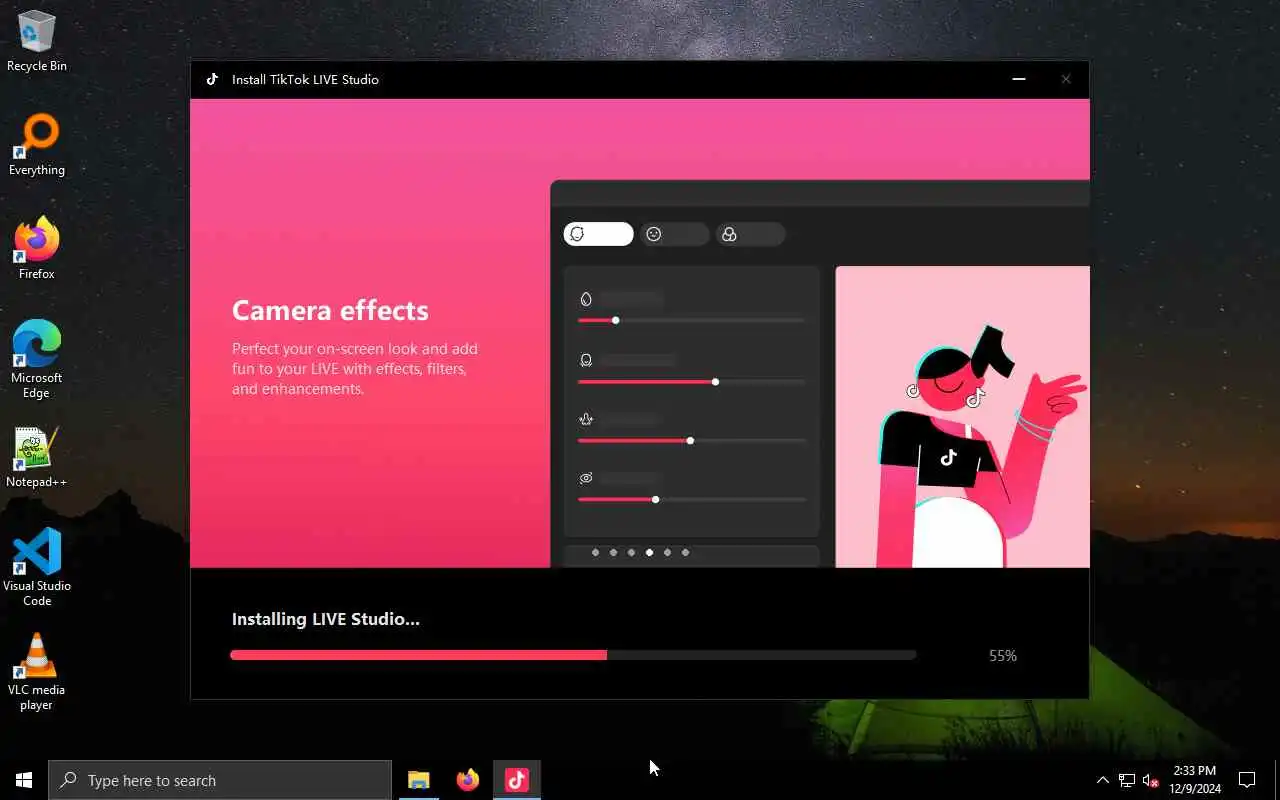Screen dimensions: 1280x800
Task: Click the eye icon above the fourth slider
Action: 586,478
